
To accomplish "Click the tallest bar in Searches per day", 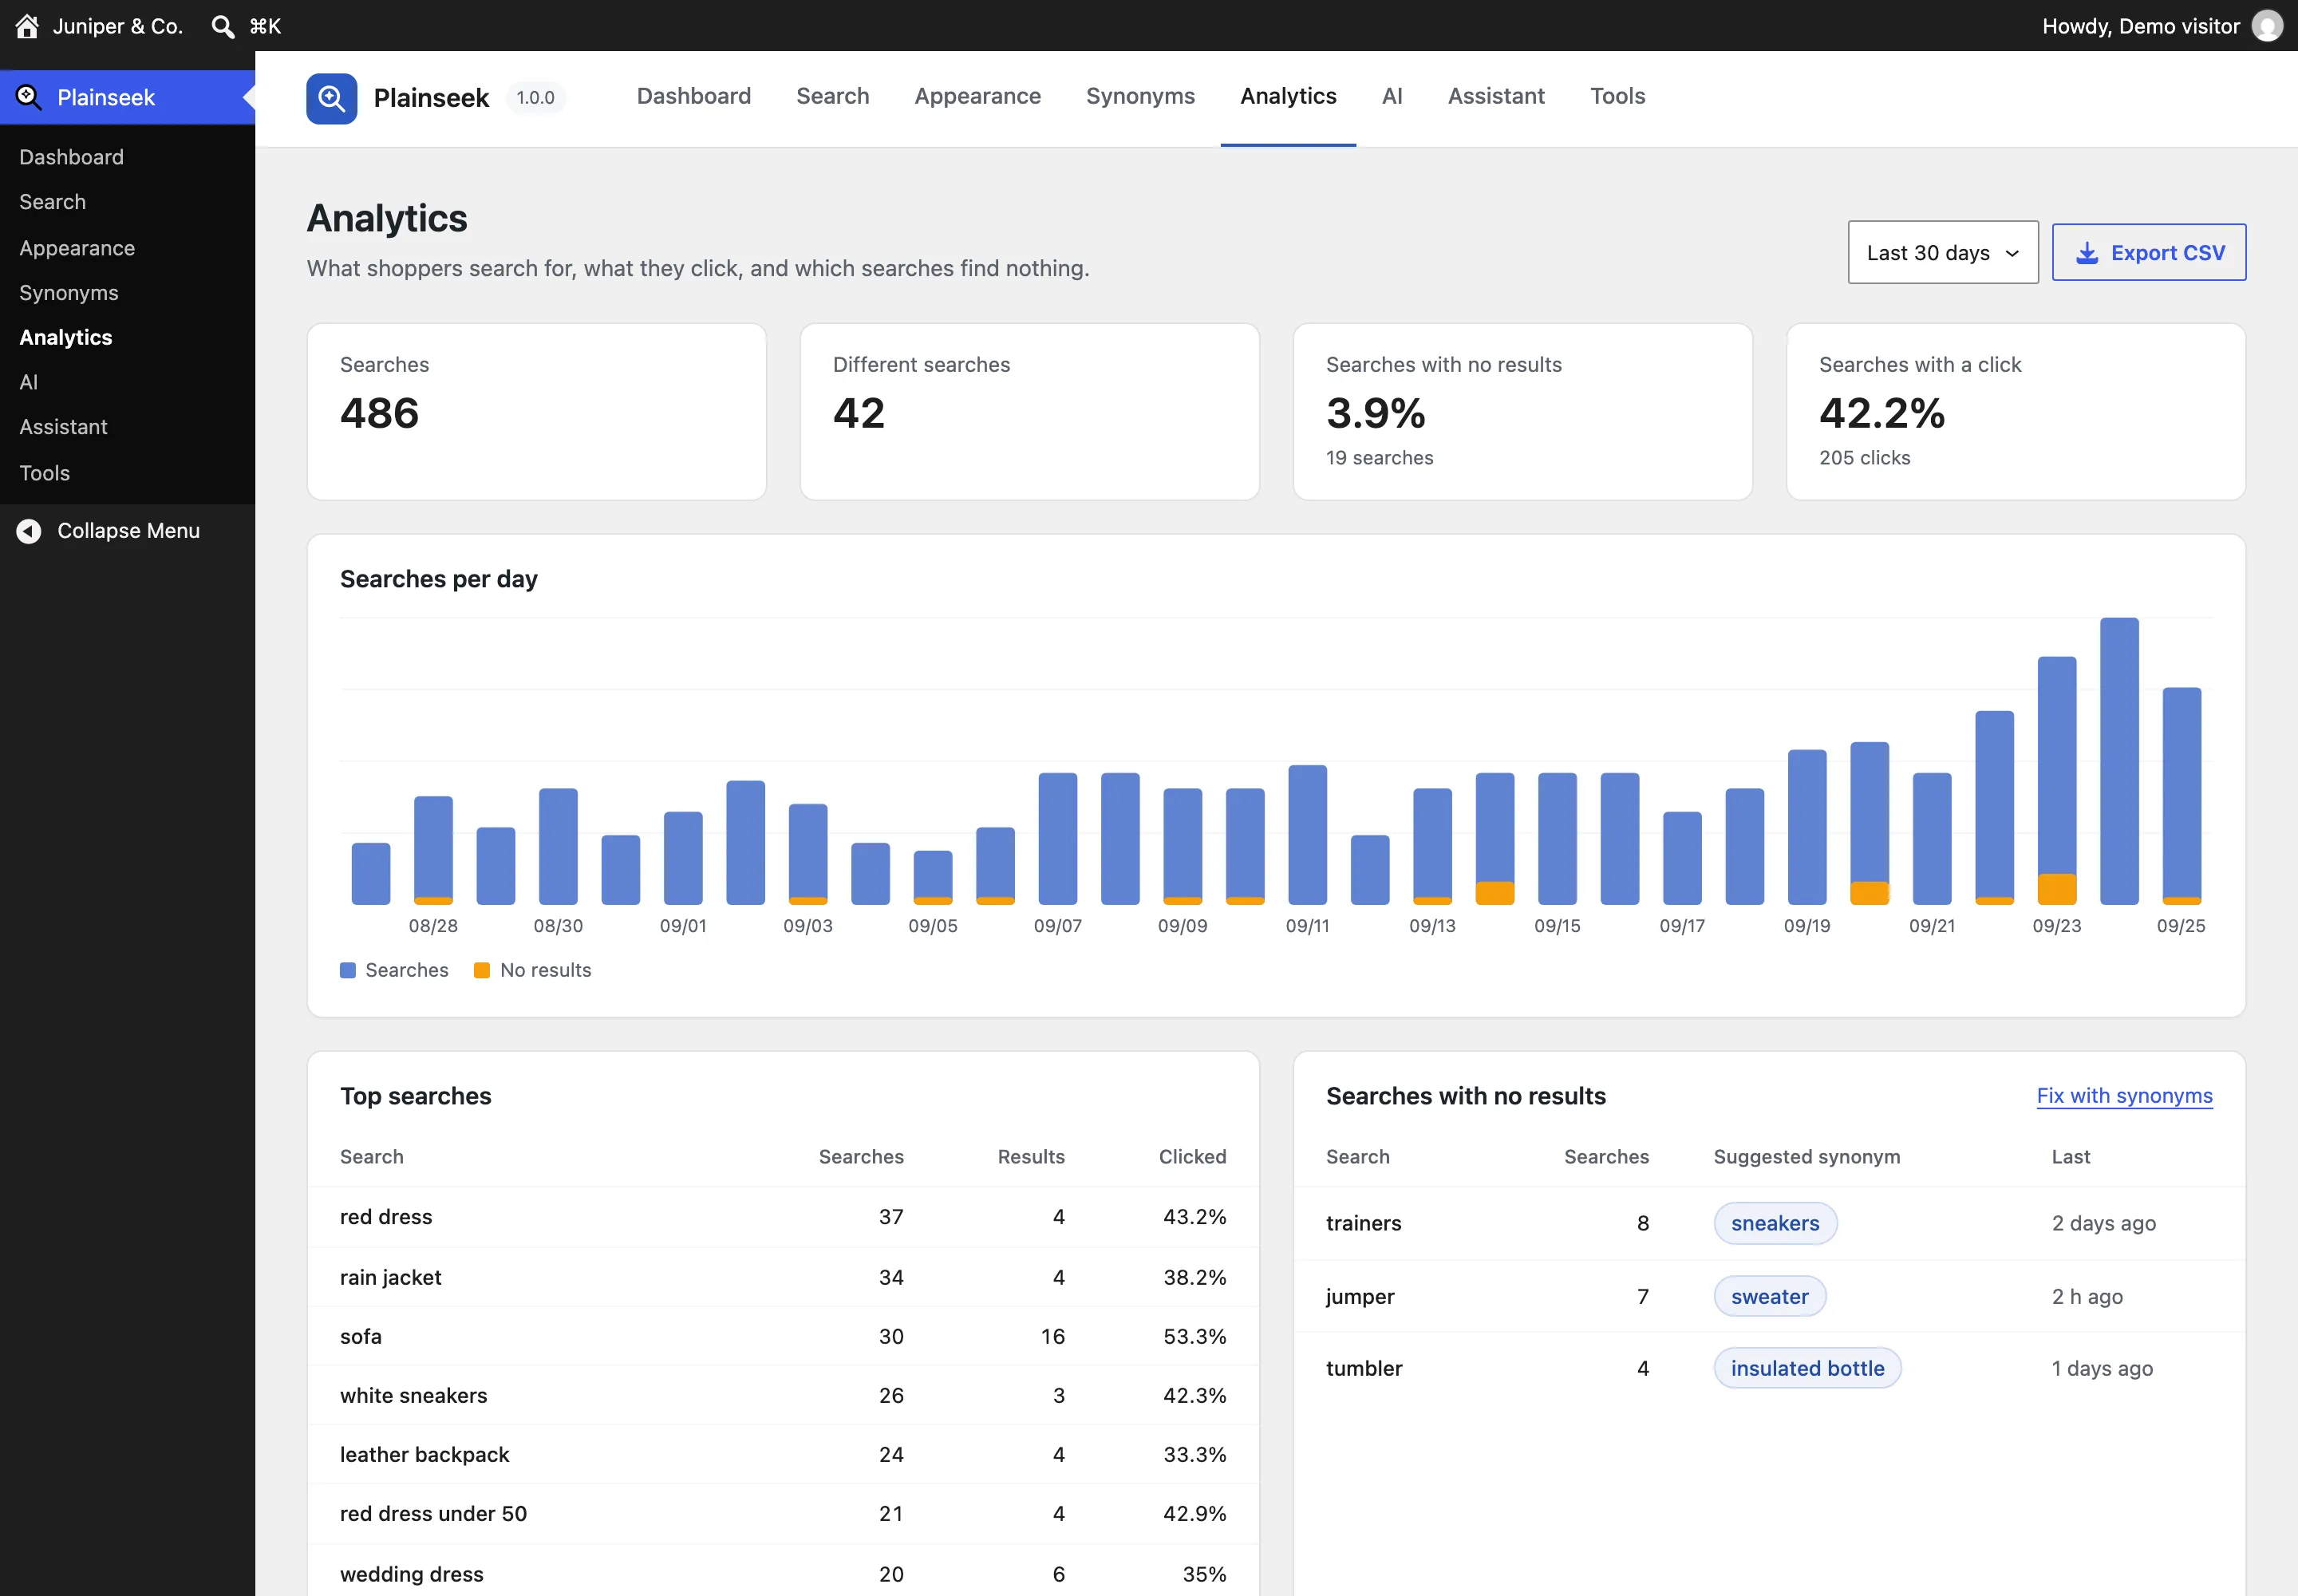I will pos(2119,761).
